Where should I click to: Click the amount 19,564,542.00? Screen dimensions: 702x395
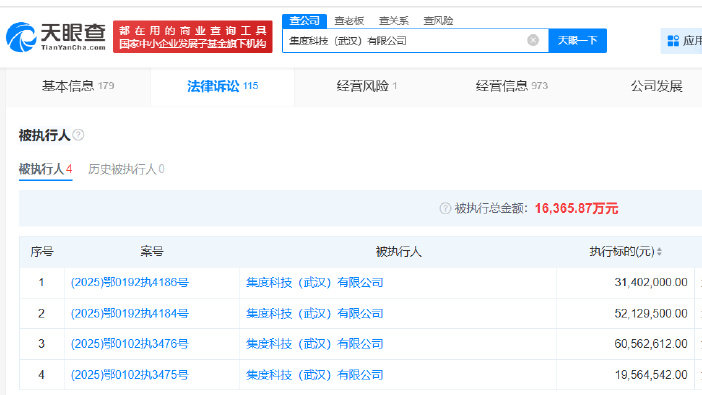tap(651, 375)
